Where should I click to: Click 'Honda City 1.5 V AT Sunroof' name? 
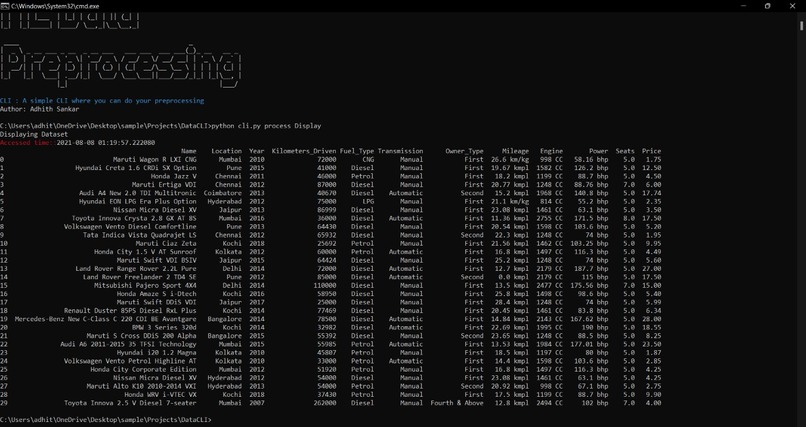[145, 252]
